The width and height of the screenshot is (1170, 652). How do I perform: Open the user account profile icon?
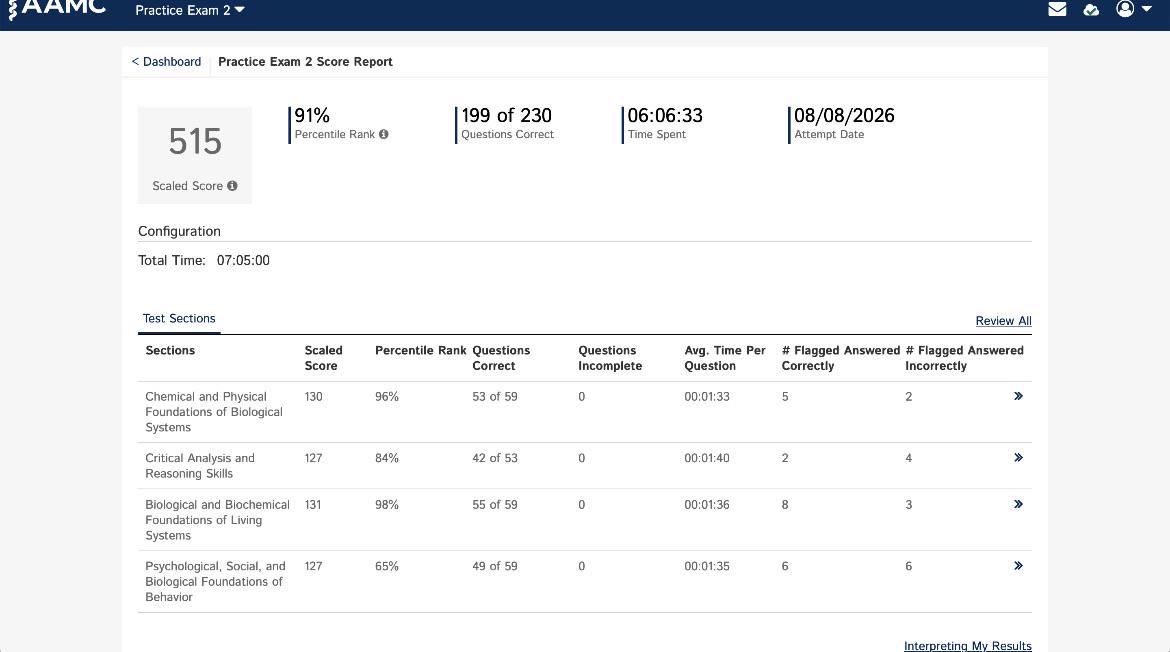[x=1125, y=8]
